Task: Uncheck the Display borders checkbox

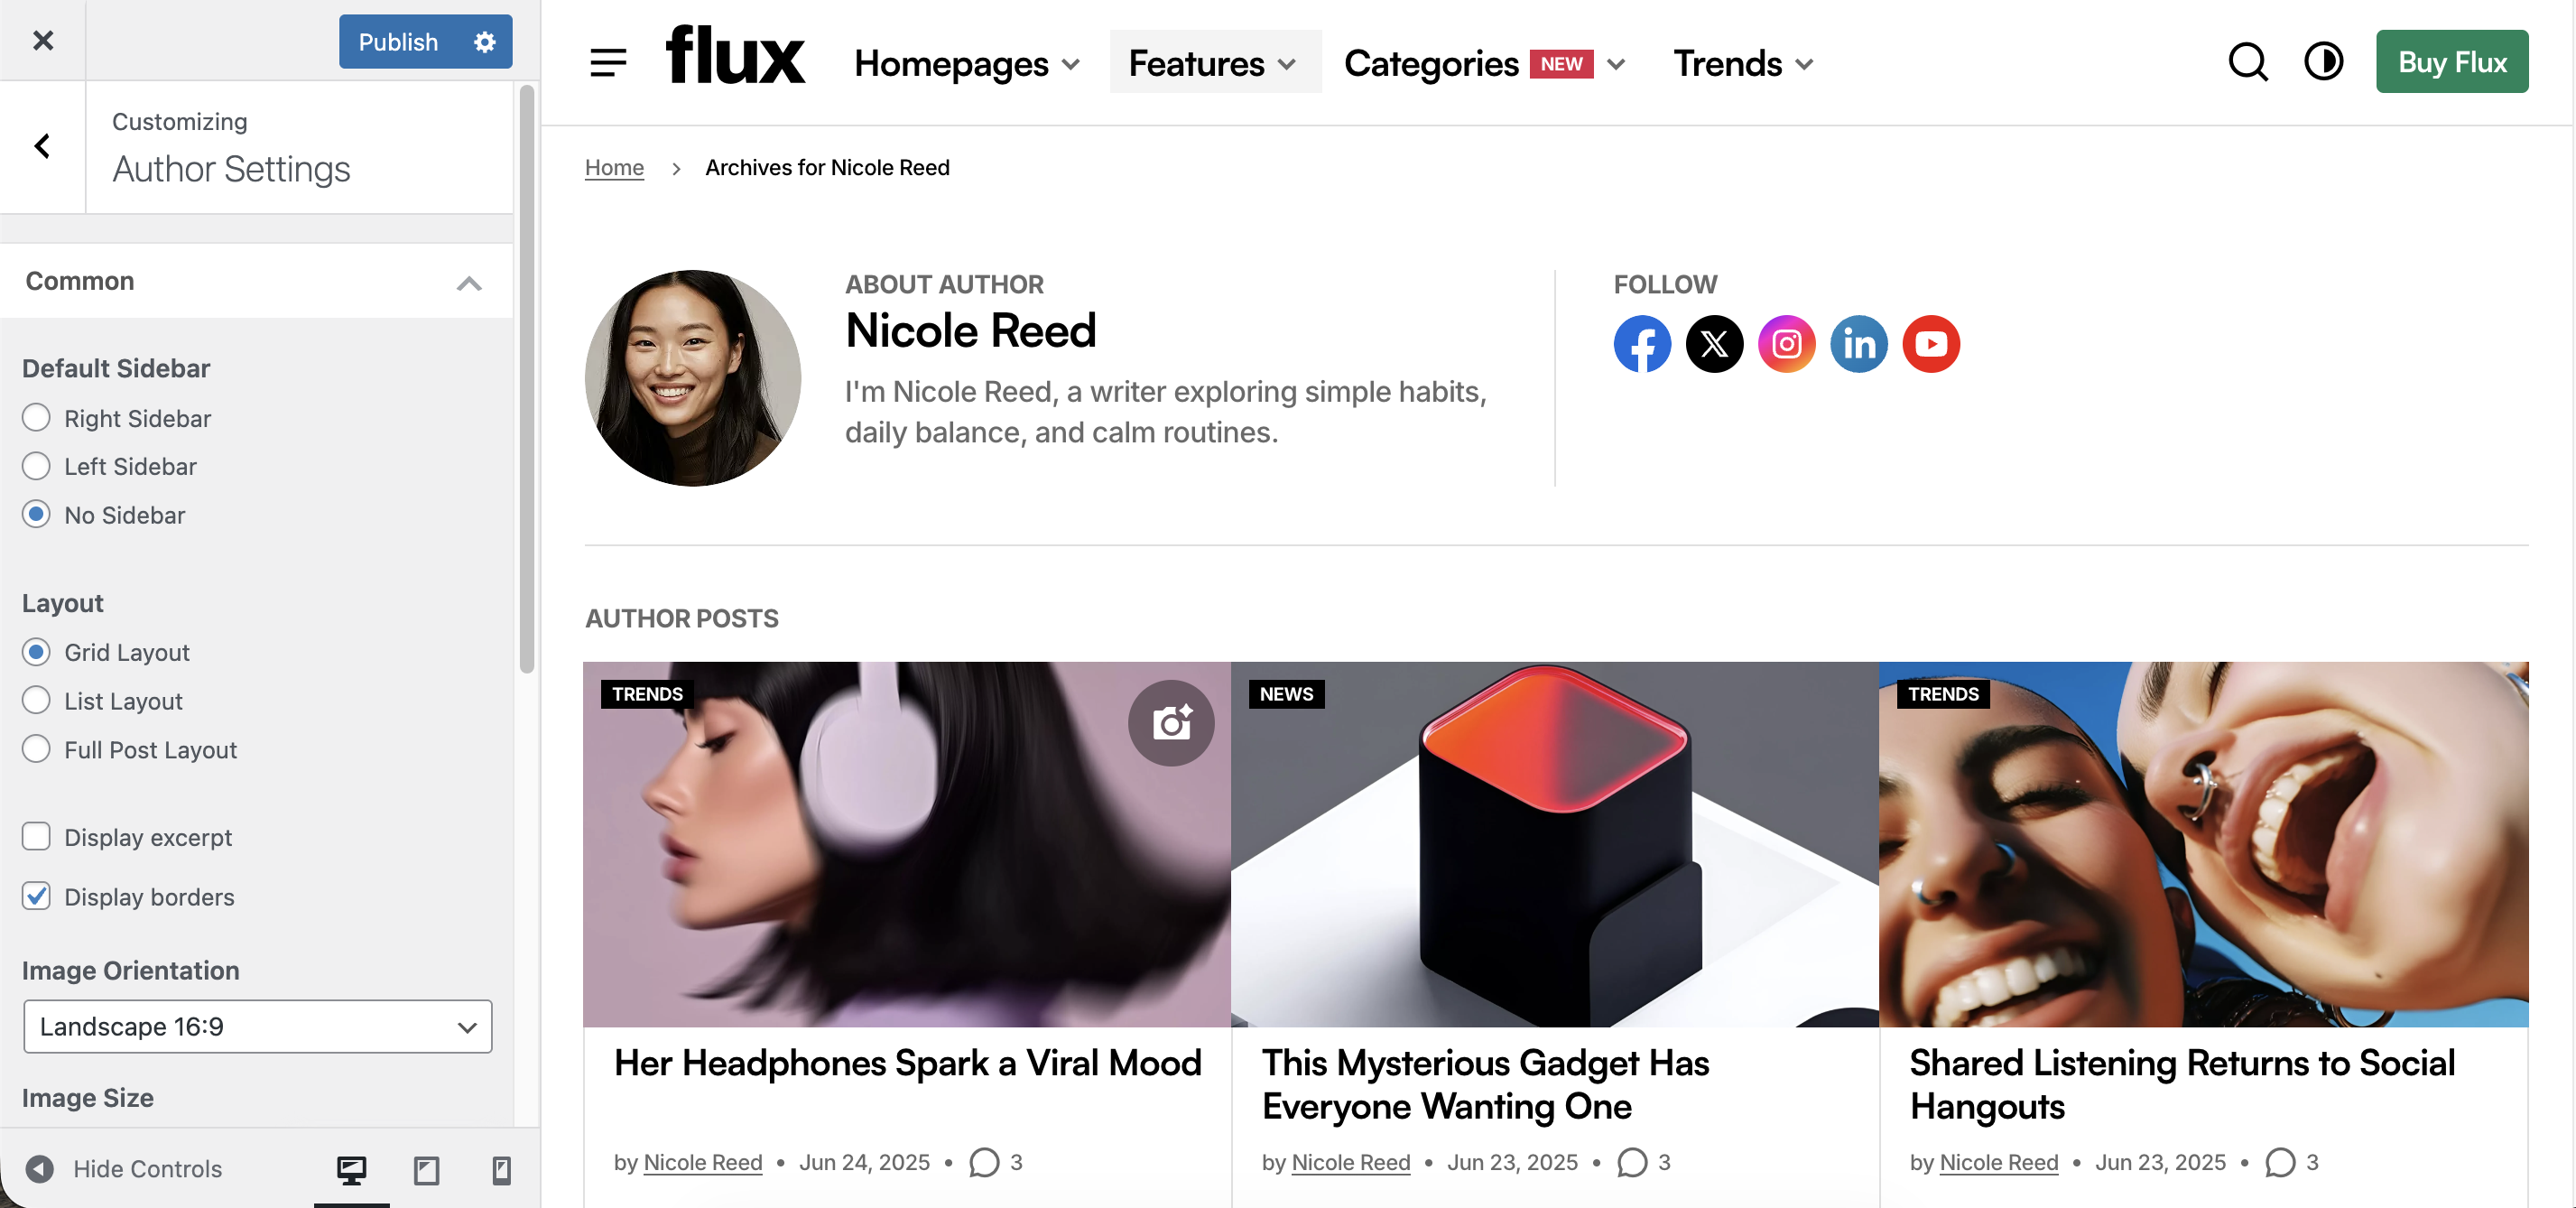Action: coord(36,896)
